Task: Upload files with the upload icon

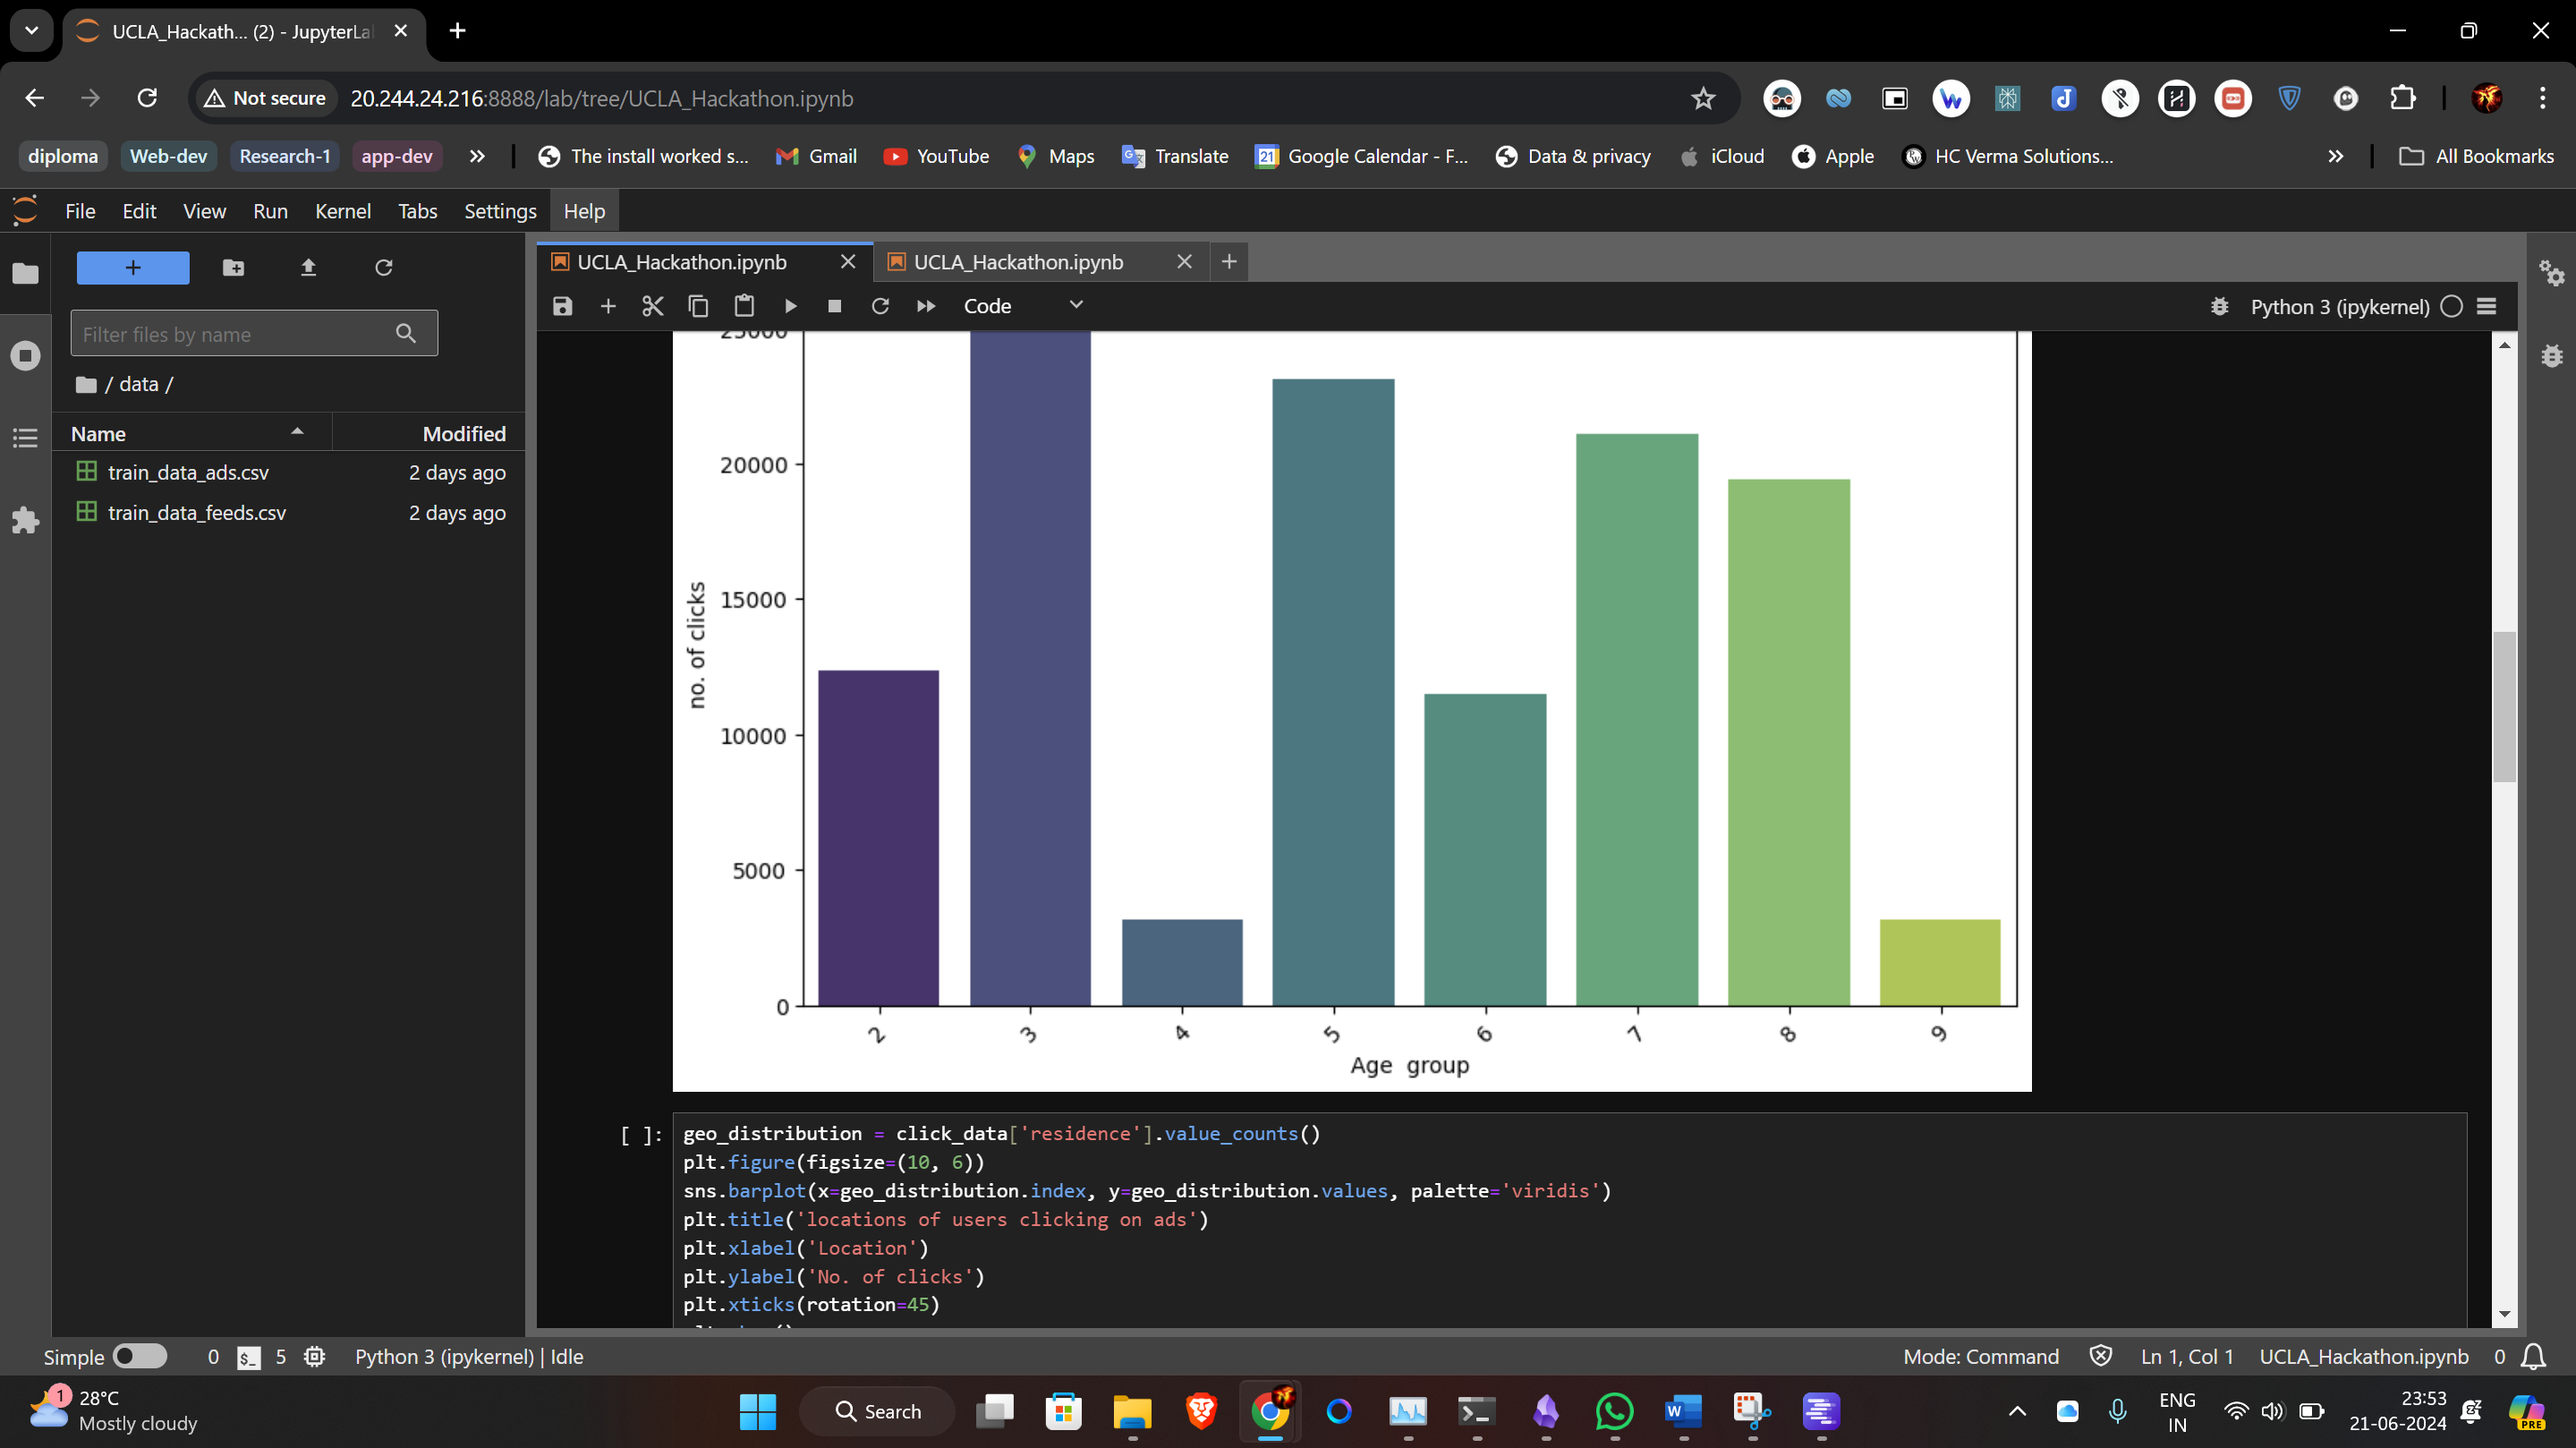Action: (x=308, y=267)
